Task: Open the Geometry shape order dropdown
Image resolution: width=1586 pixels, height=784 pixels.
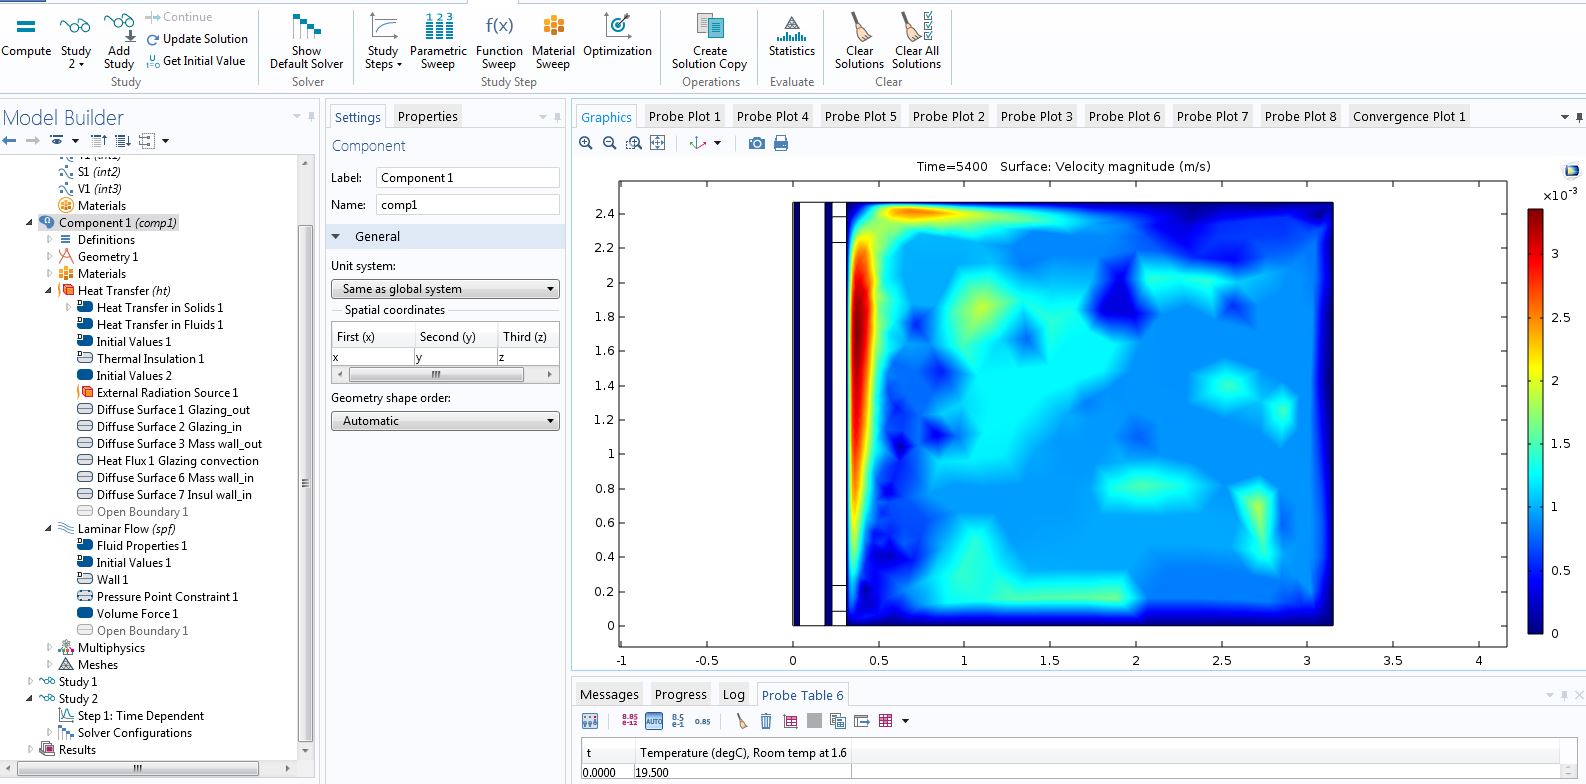Action: 445,421
